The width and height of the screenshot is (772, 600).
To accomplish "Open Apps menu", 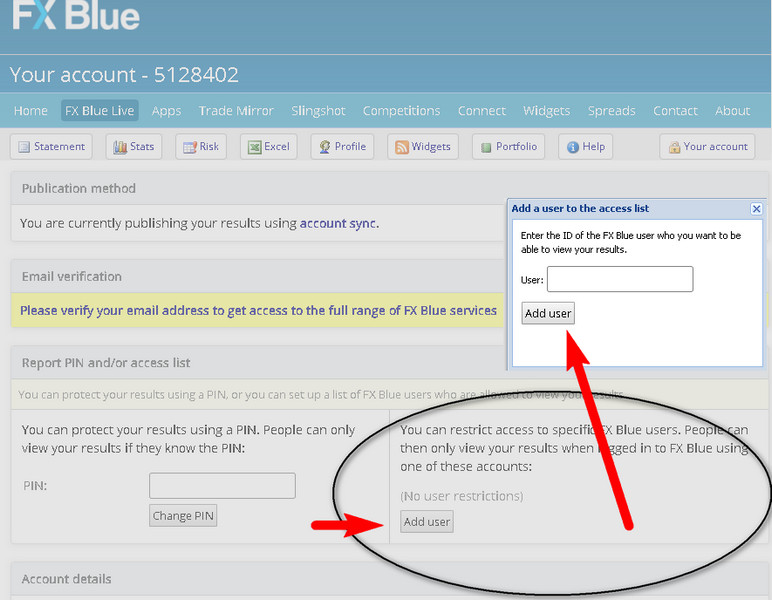I will click(166, 111).
